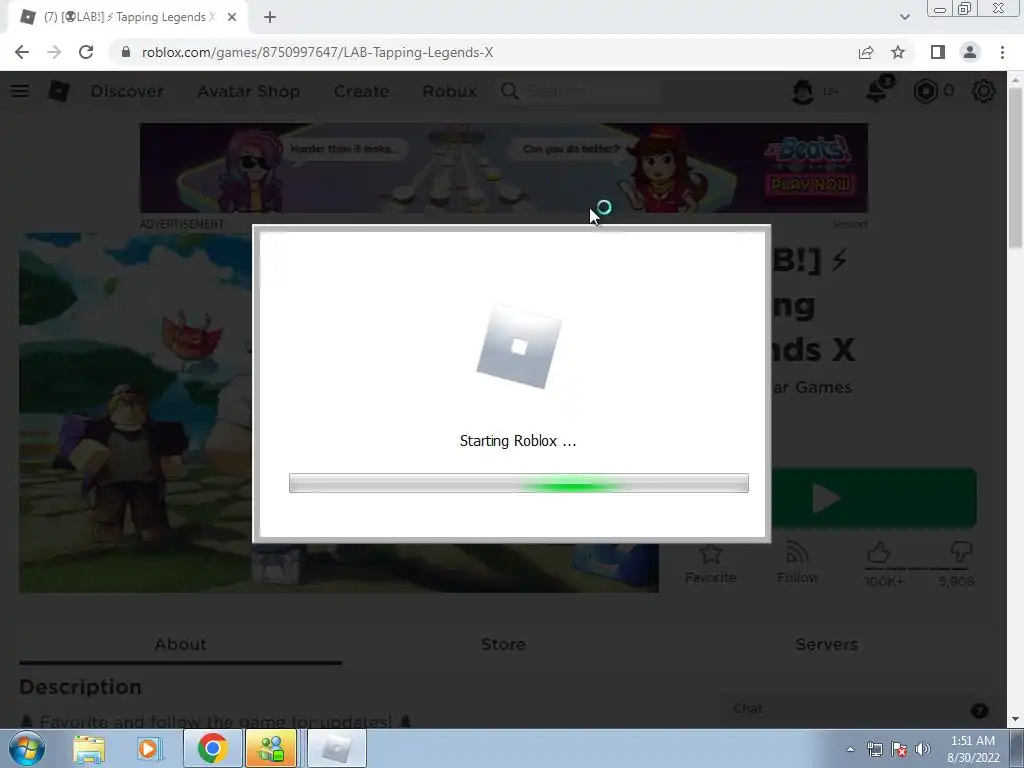Switch to the Servers tab

click(x=827, y=645)
